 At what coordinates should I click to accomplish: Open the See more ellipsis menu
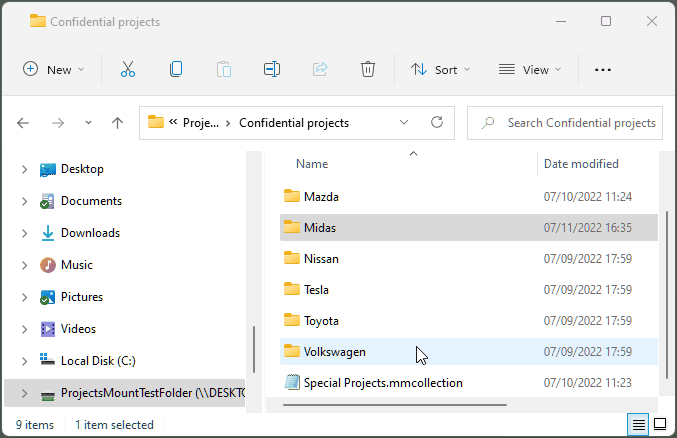pyautogui.click(x=602, y=70)
